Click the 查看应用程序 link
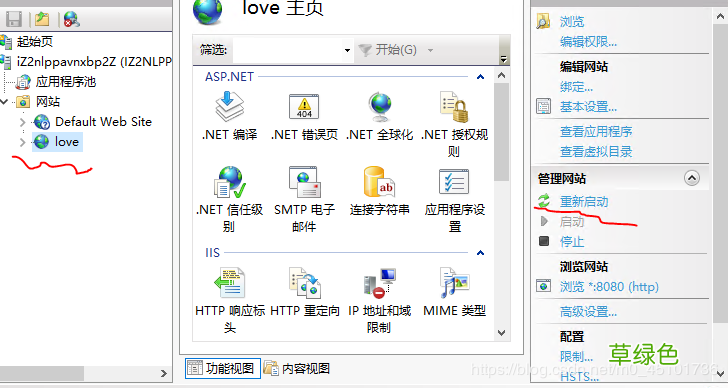Screen dimensions: 728x388 tap(596, 131)
